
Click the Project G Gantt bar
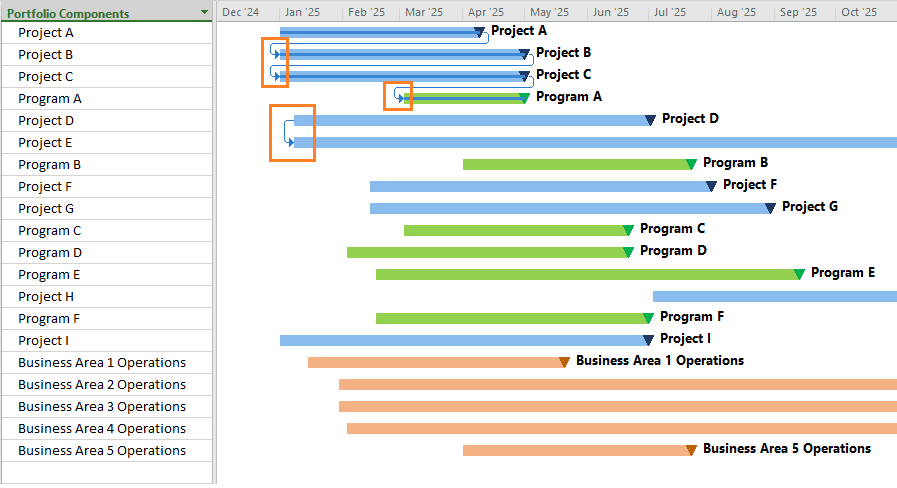click(569, 209)
